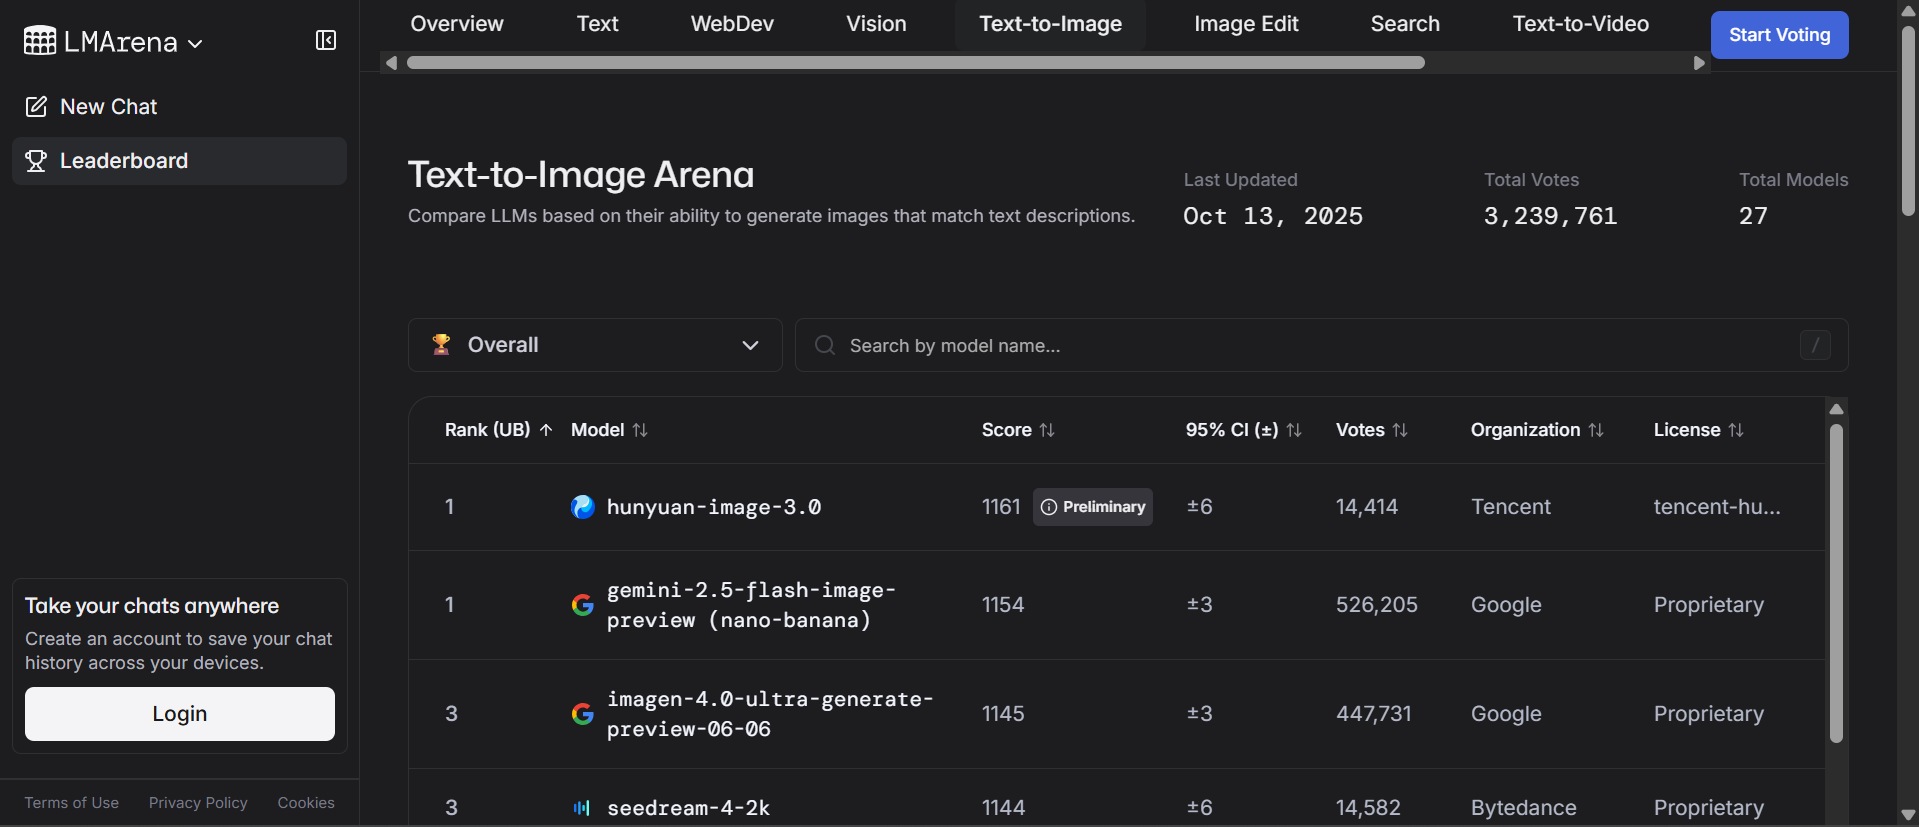Sort table by 95% CI column arrows
The height and width of the screenshot is (827, 1919).
pyautogui.click(x=1294, y=430)
